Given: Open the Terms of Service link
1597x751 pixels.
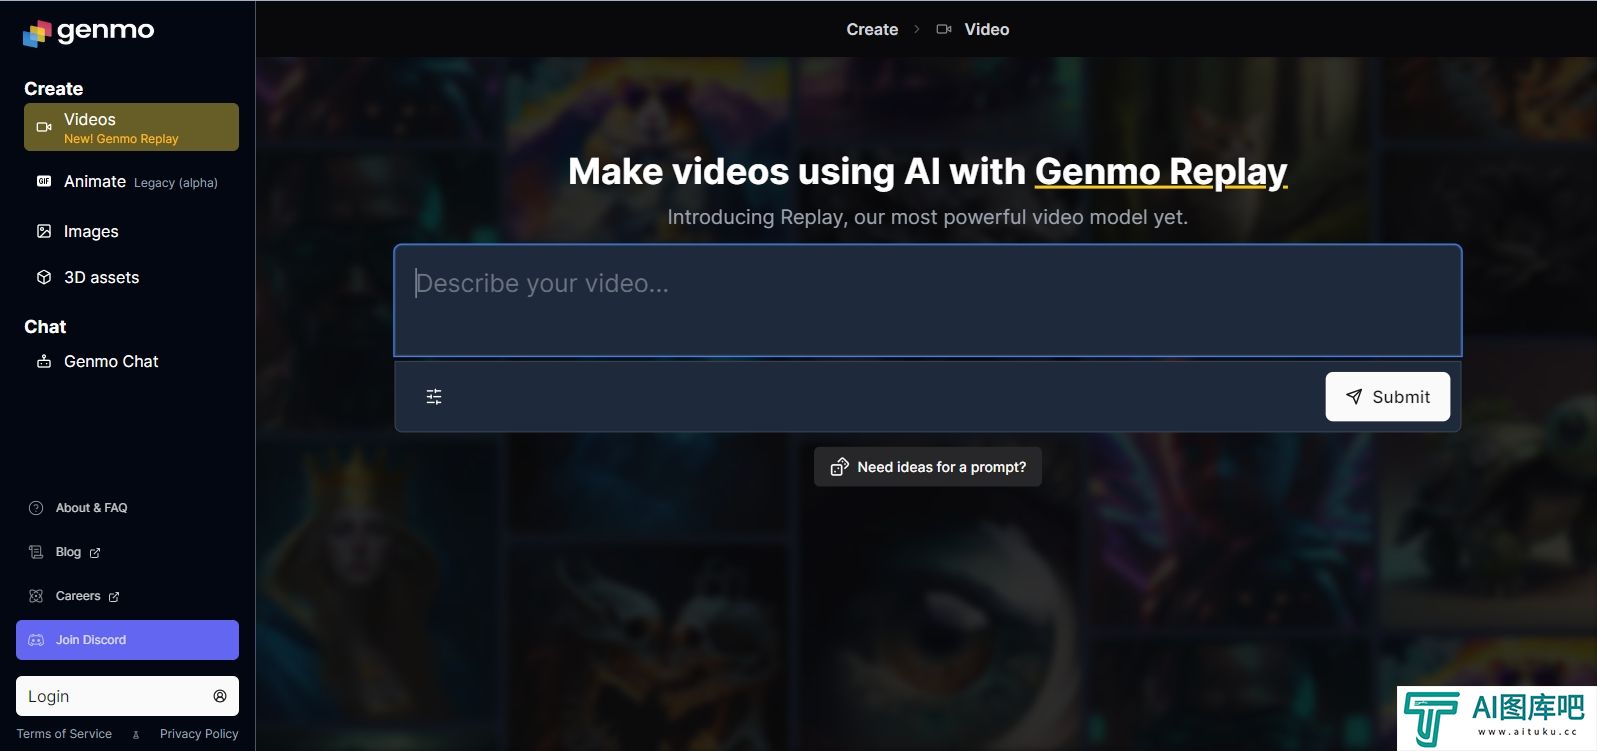Looking at the screenshot, I should click(64, 734).
